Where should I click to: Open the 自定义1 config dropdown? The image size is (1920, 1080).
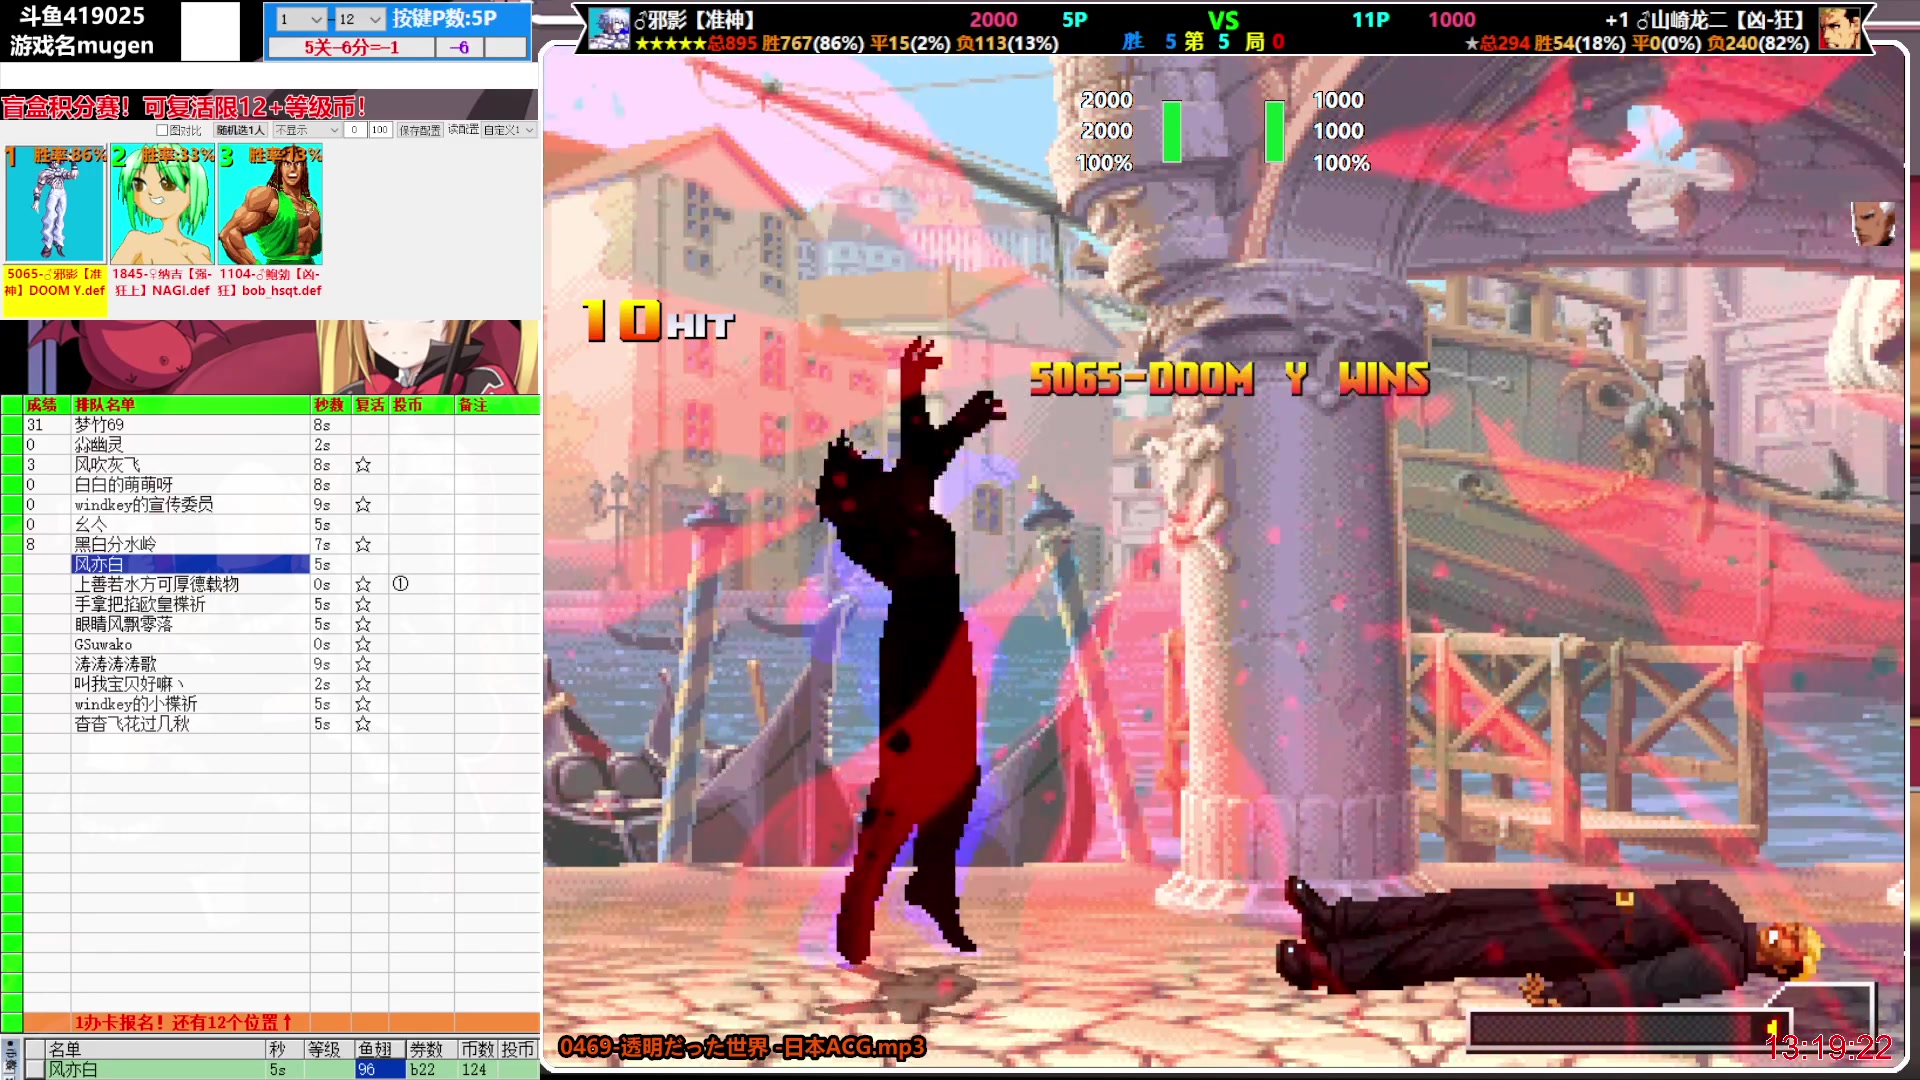(509, 130)
